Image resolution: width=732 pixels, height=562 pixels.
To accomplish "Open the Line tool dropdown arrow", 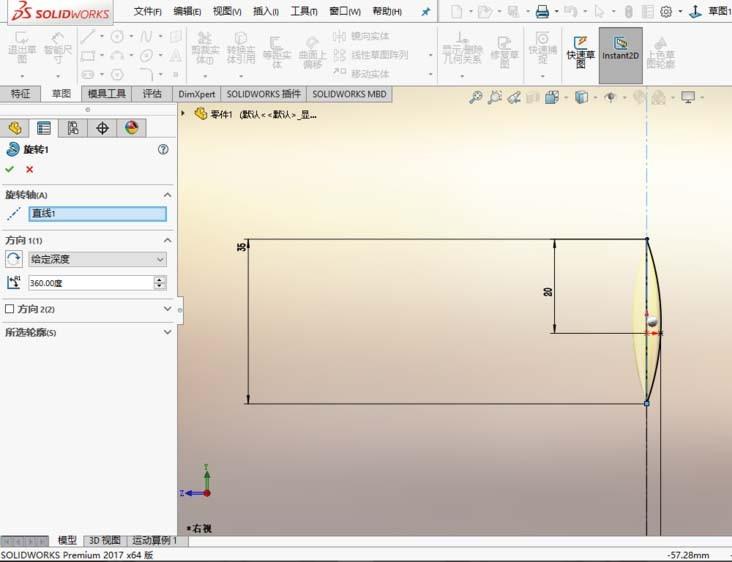I will (102, 36).
